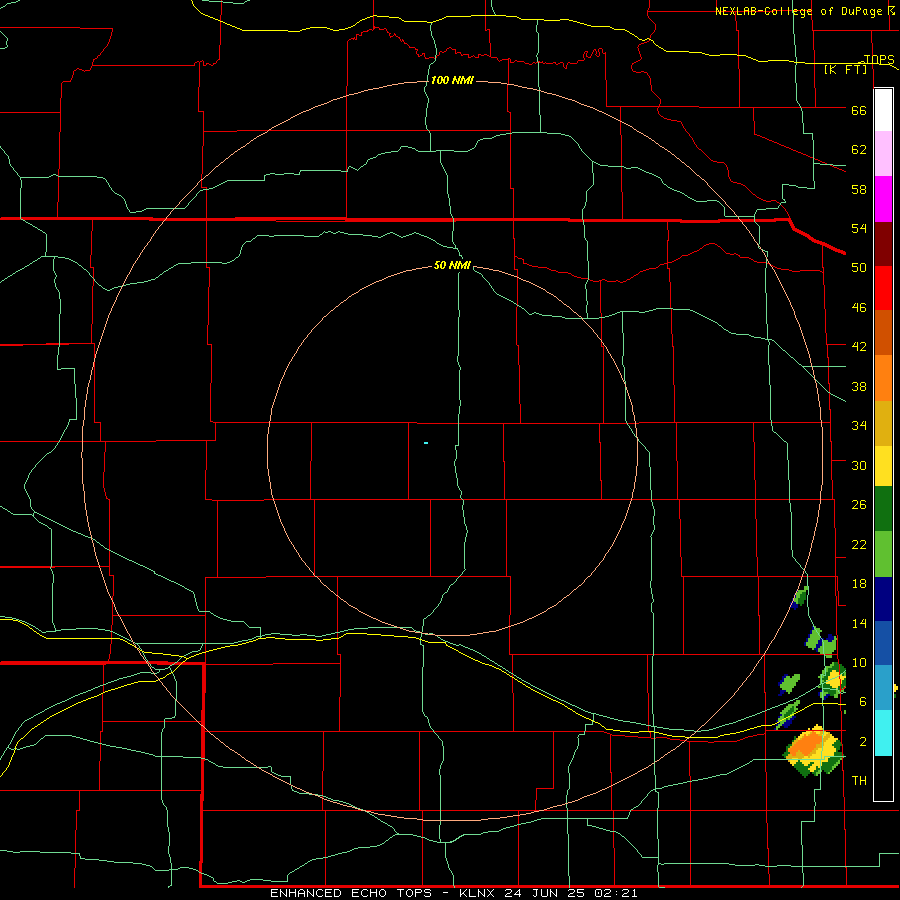Viewport: 900px width, 900px height.
Task: Click the legend value 14
Action: pyautogui.click(x=859, y=623)
